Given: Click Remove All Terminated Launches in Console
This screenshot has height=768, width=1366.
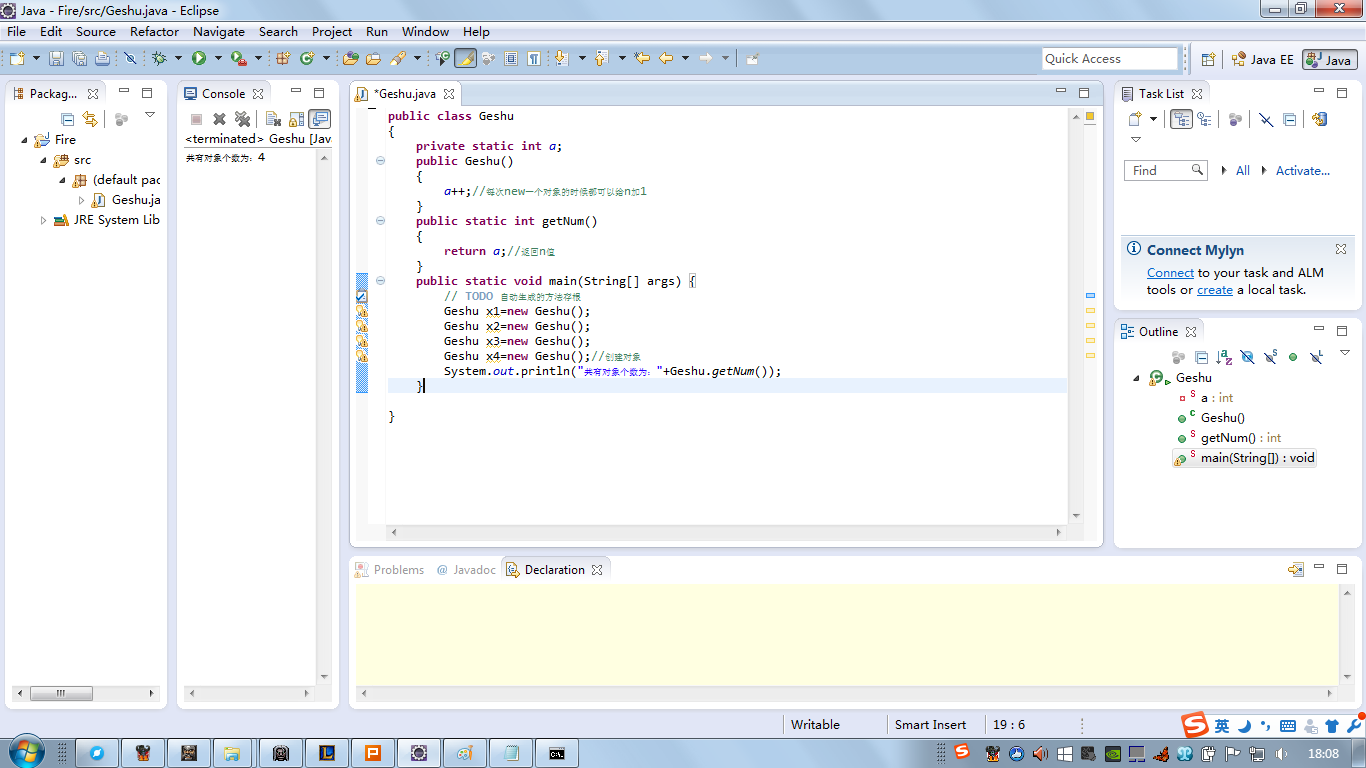Looking at the screenshot, I should (x=242, y=119).
